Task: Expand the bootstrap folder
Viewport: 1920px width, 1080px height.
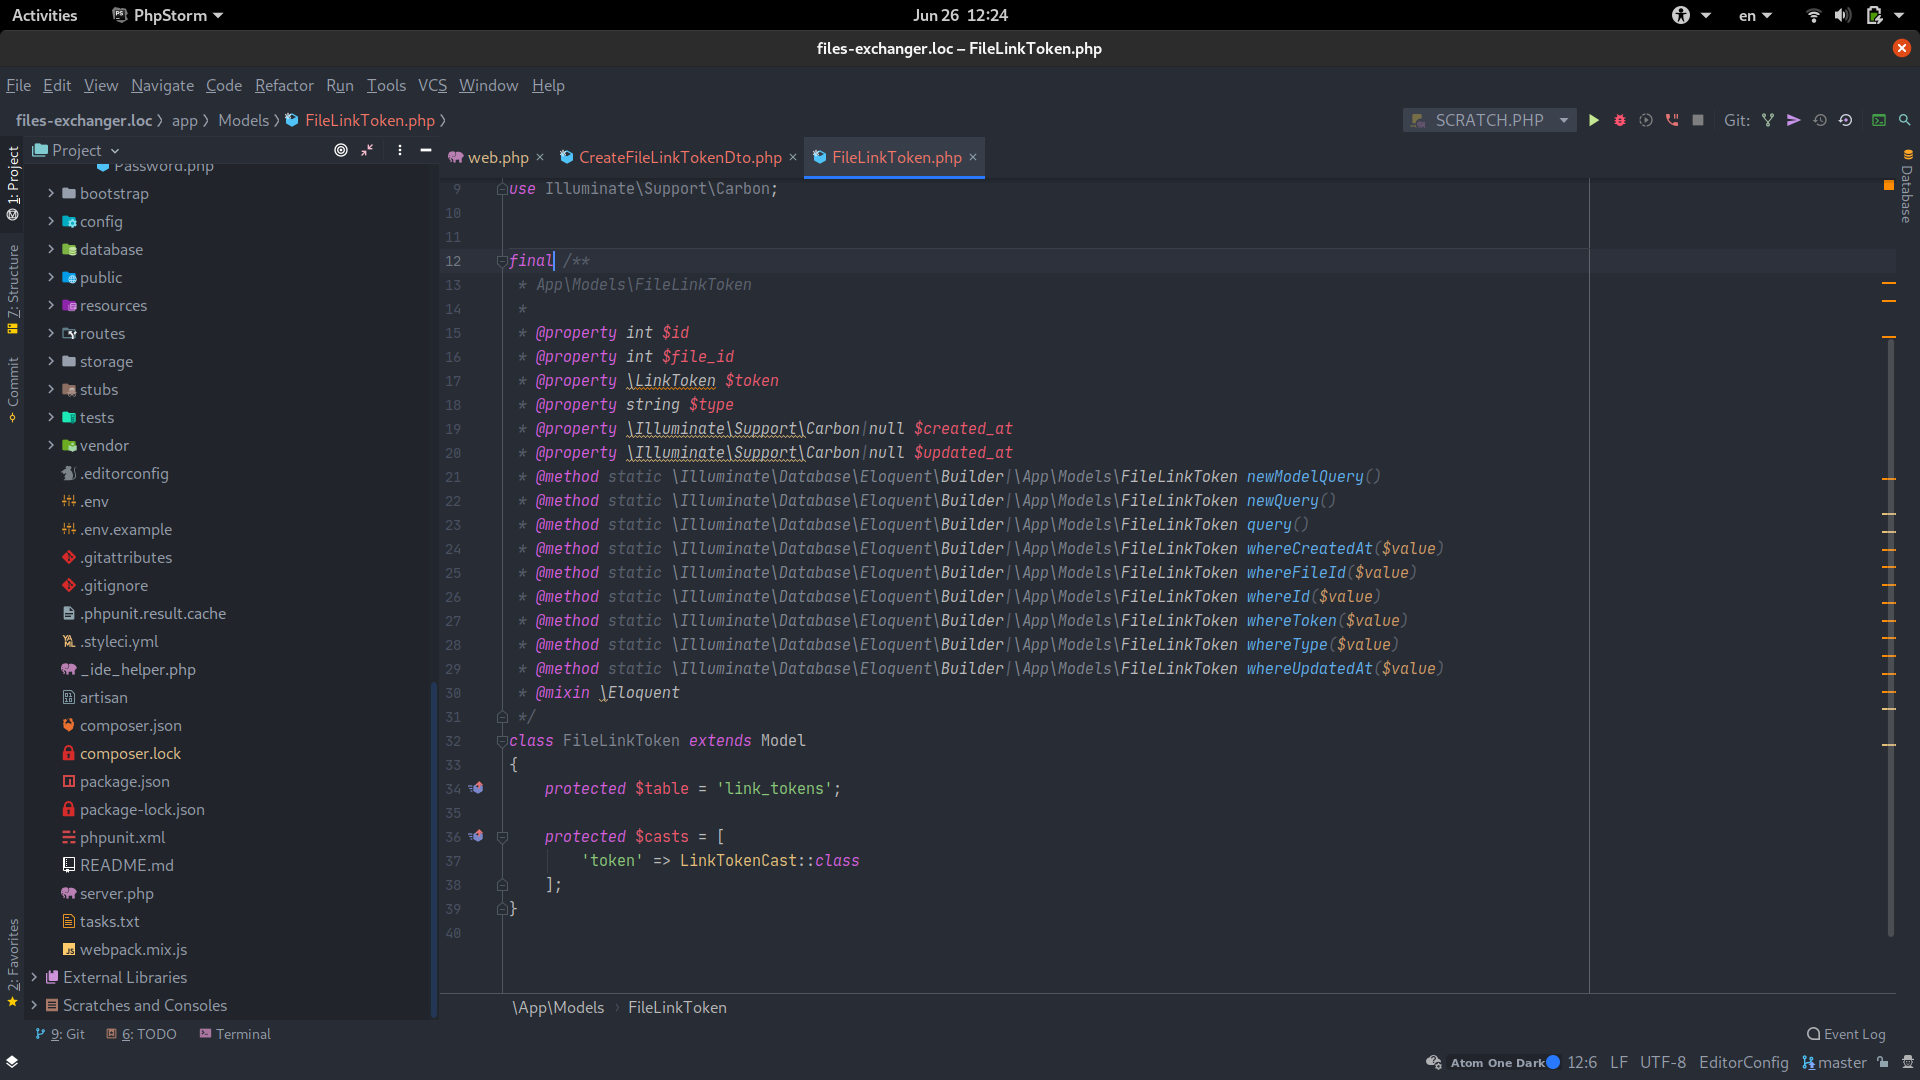Action: [51, 193]
